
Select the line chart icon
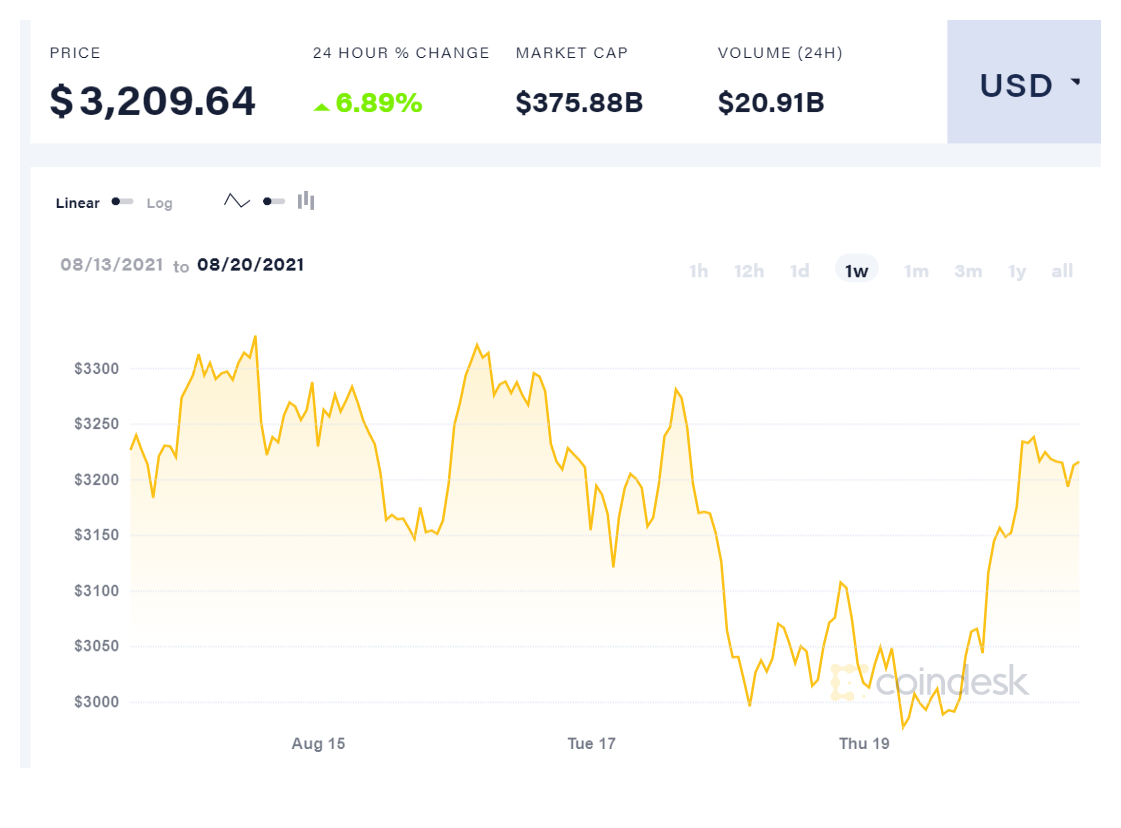coord(237,201)
